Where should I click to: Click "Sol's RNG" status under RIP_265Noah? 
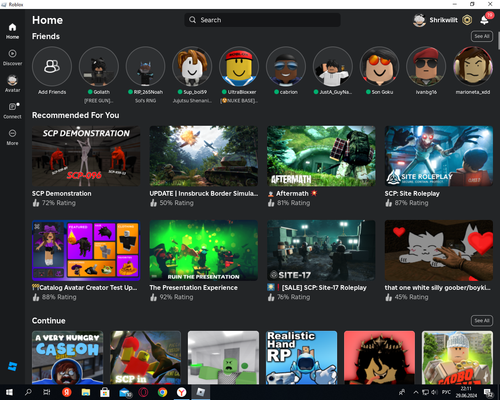point(145,101)
